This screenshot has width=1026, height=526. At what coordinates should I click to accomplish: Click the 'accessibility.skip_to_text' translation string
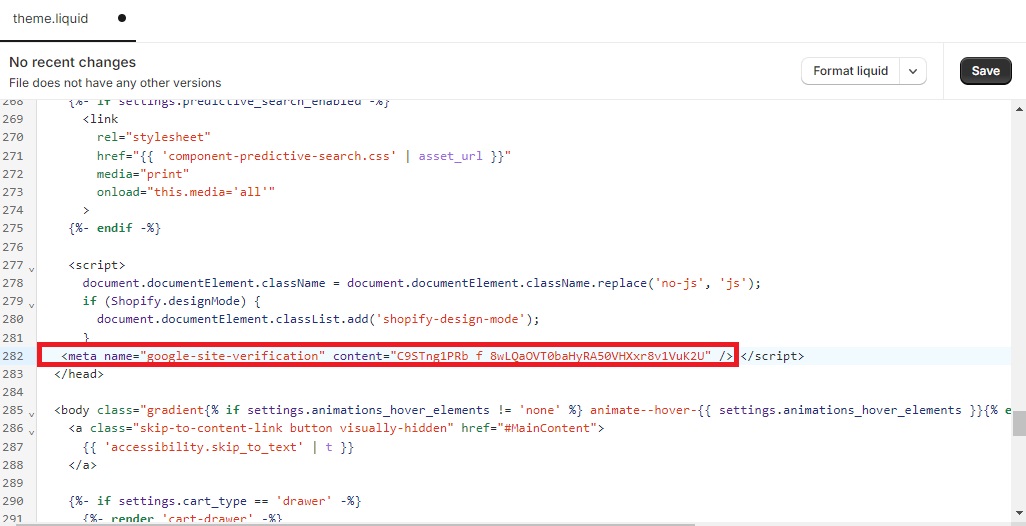click(204, 447)
